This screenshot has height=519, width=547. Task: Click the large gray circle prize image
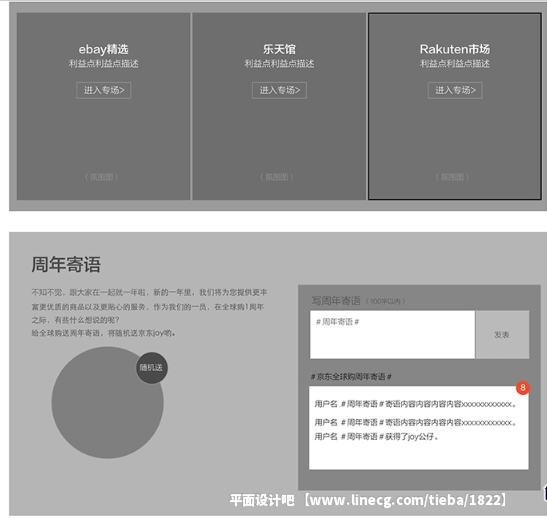coord(107,403)
